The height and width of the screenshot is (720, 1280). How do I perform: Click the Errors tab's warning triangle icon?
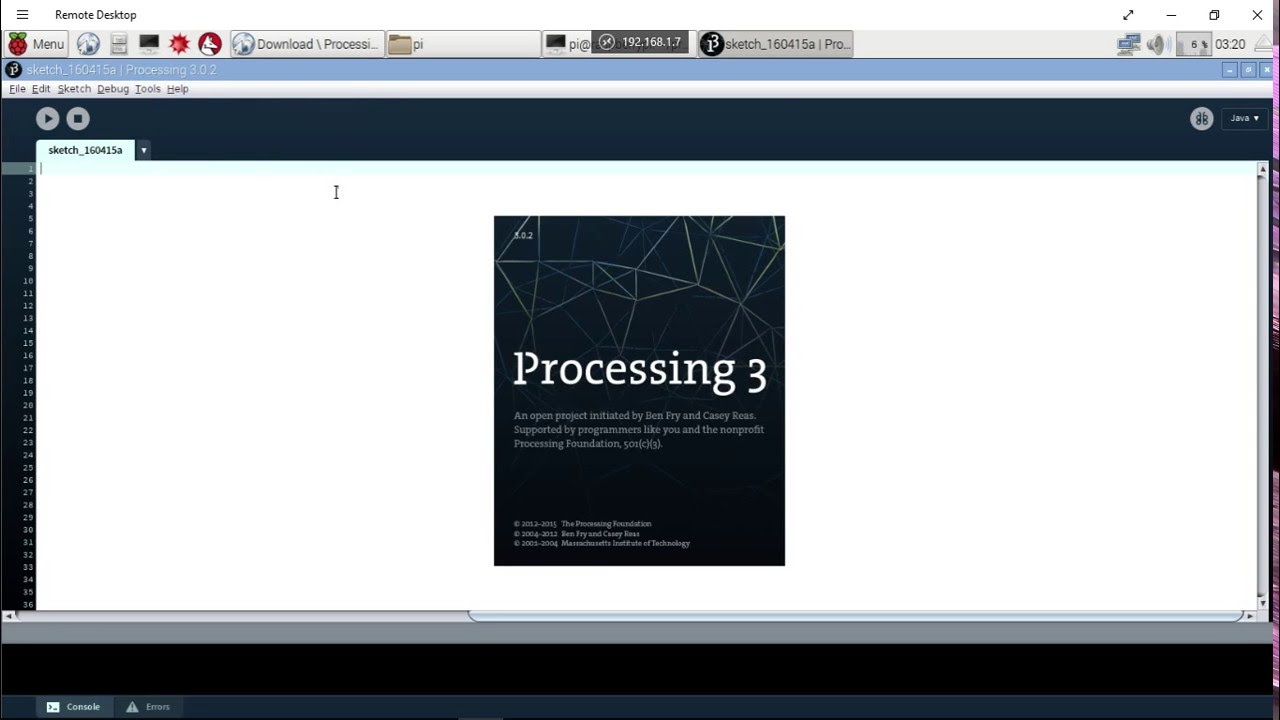132,707
